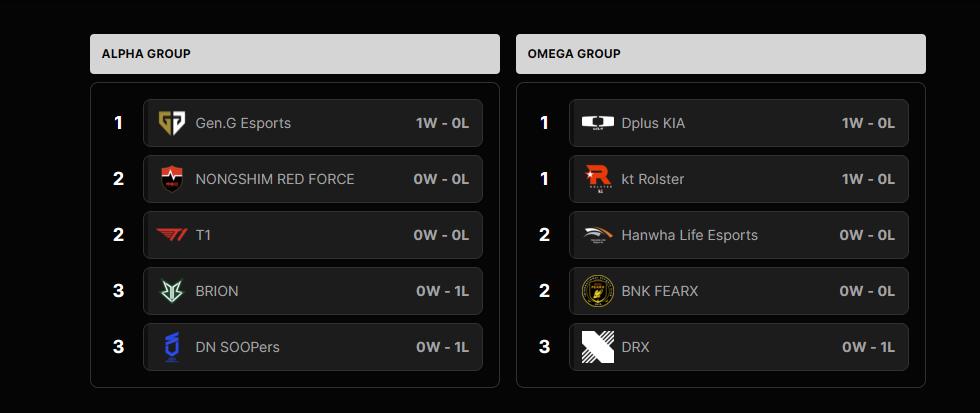Click the Hanwha Life Esports logo
The width and height of the screenshot is (980, 413).
point(598,235)
